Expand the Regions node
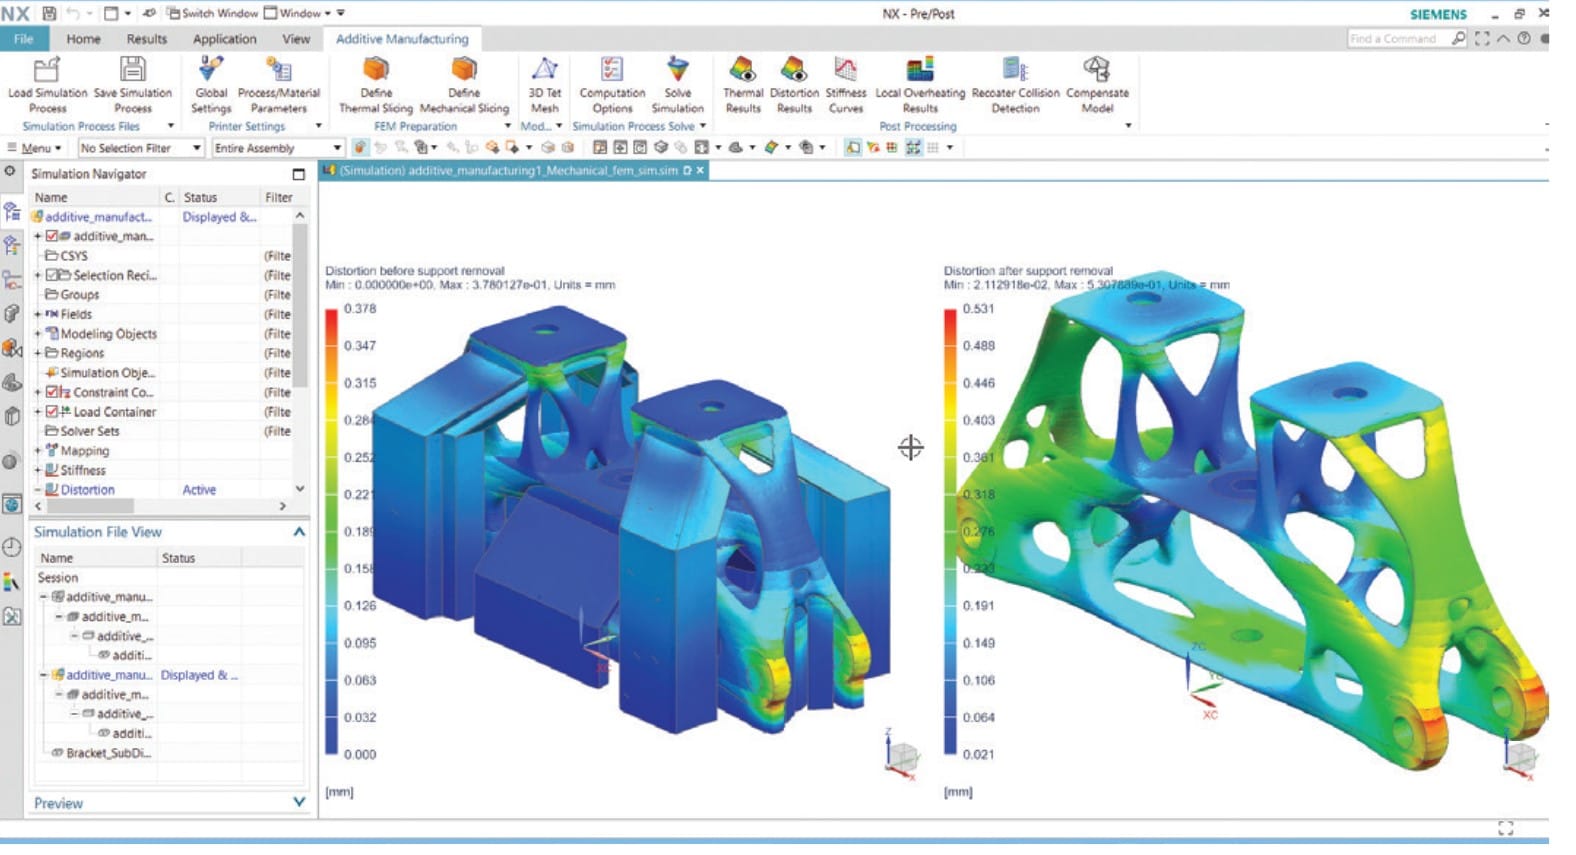Viewport: 1576px width, 855px height. [x=38, y=353]
